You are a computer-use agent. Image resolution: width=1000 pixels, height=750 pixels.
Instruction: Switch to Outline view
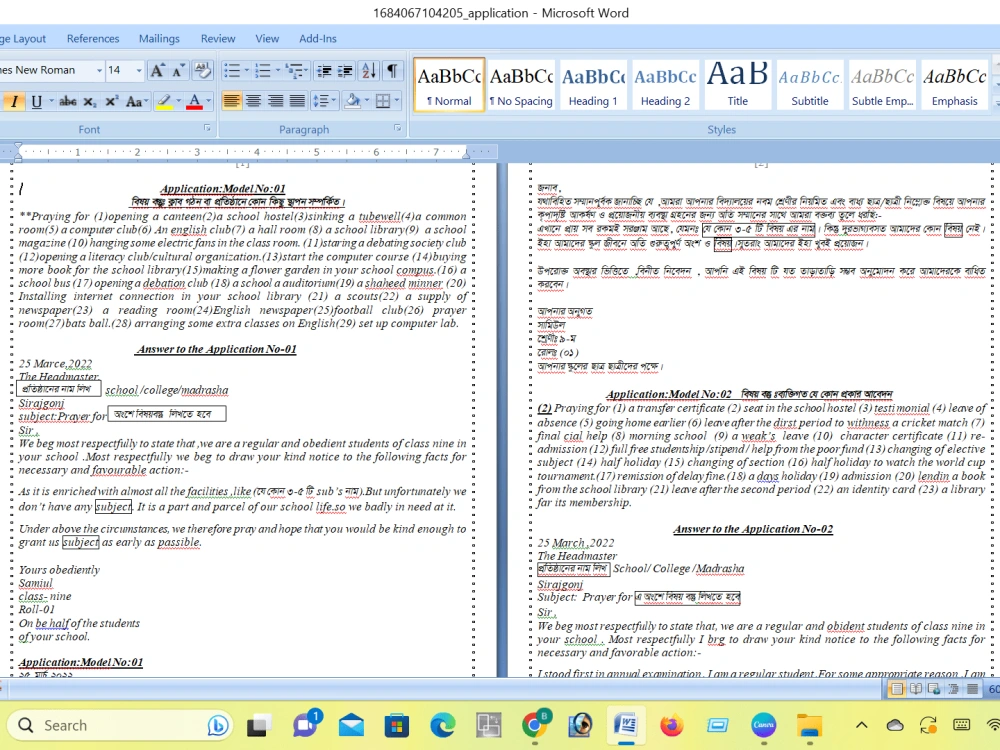click(953, 689)
